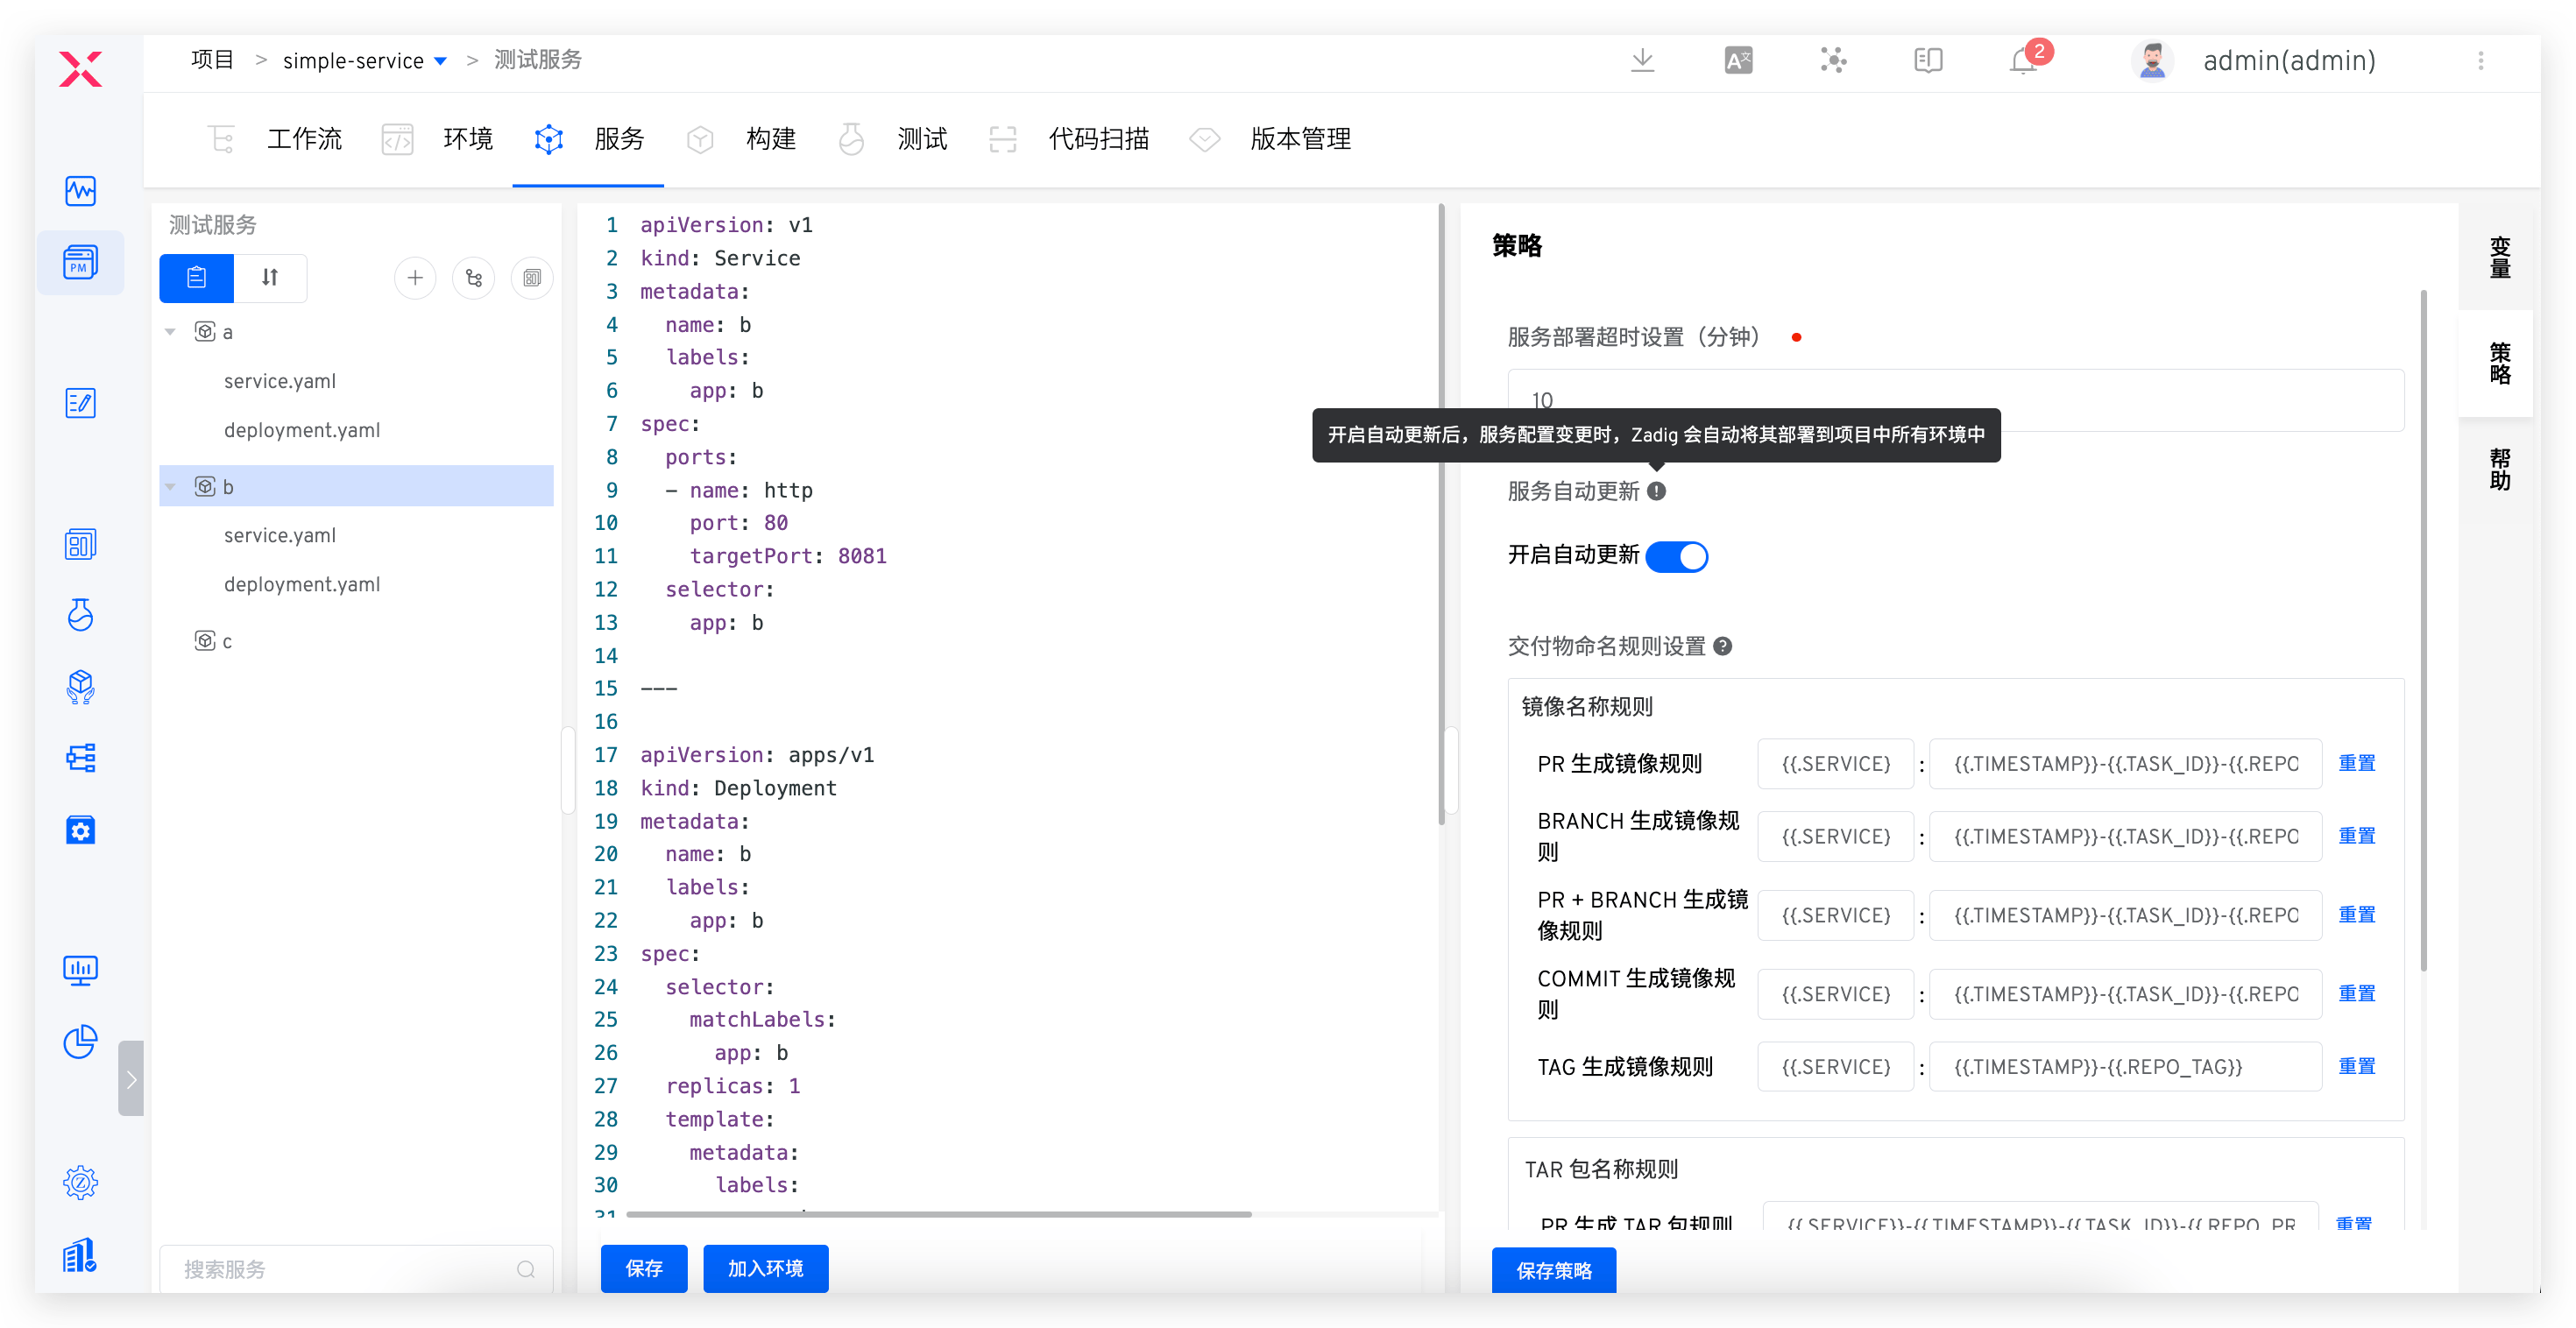Open the documentation book icon

(x=1928, y=60)
